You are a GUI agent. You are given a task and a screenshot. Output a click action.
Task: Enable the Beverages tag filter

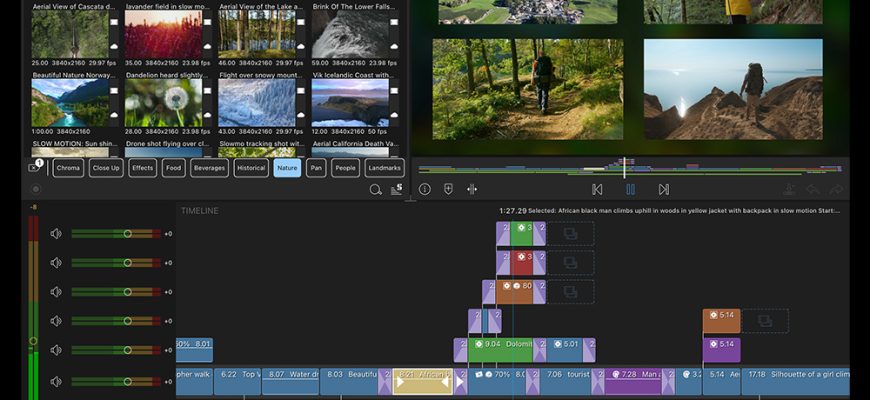210,168
